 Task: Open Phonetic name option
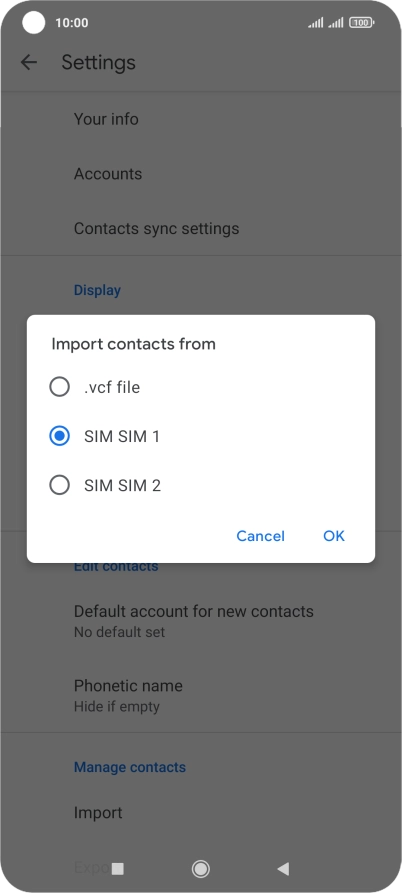[201, 695]
